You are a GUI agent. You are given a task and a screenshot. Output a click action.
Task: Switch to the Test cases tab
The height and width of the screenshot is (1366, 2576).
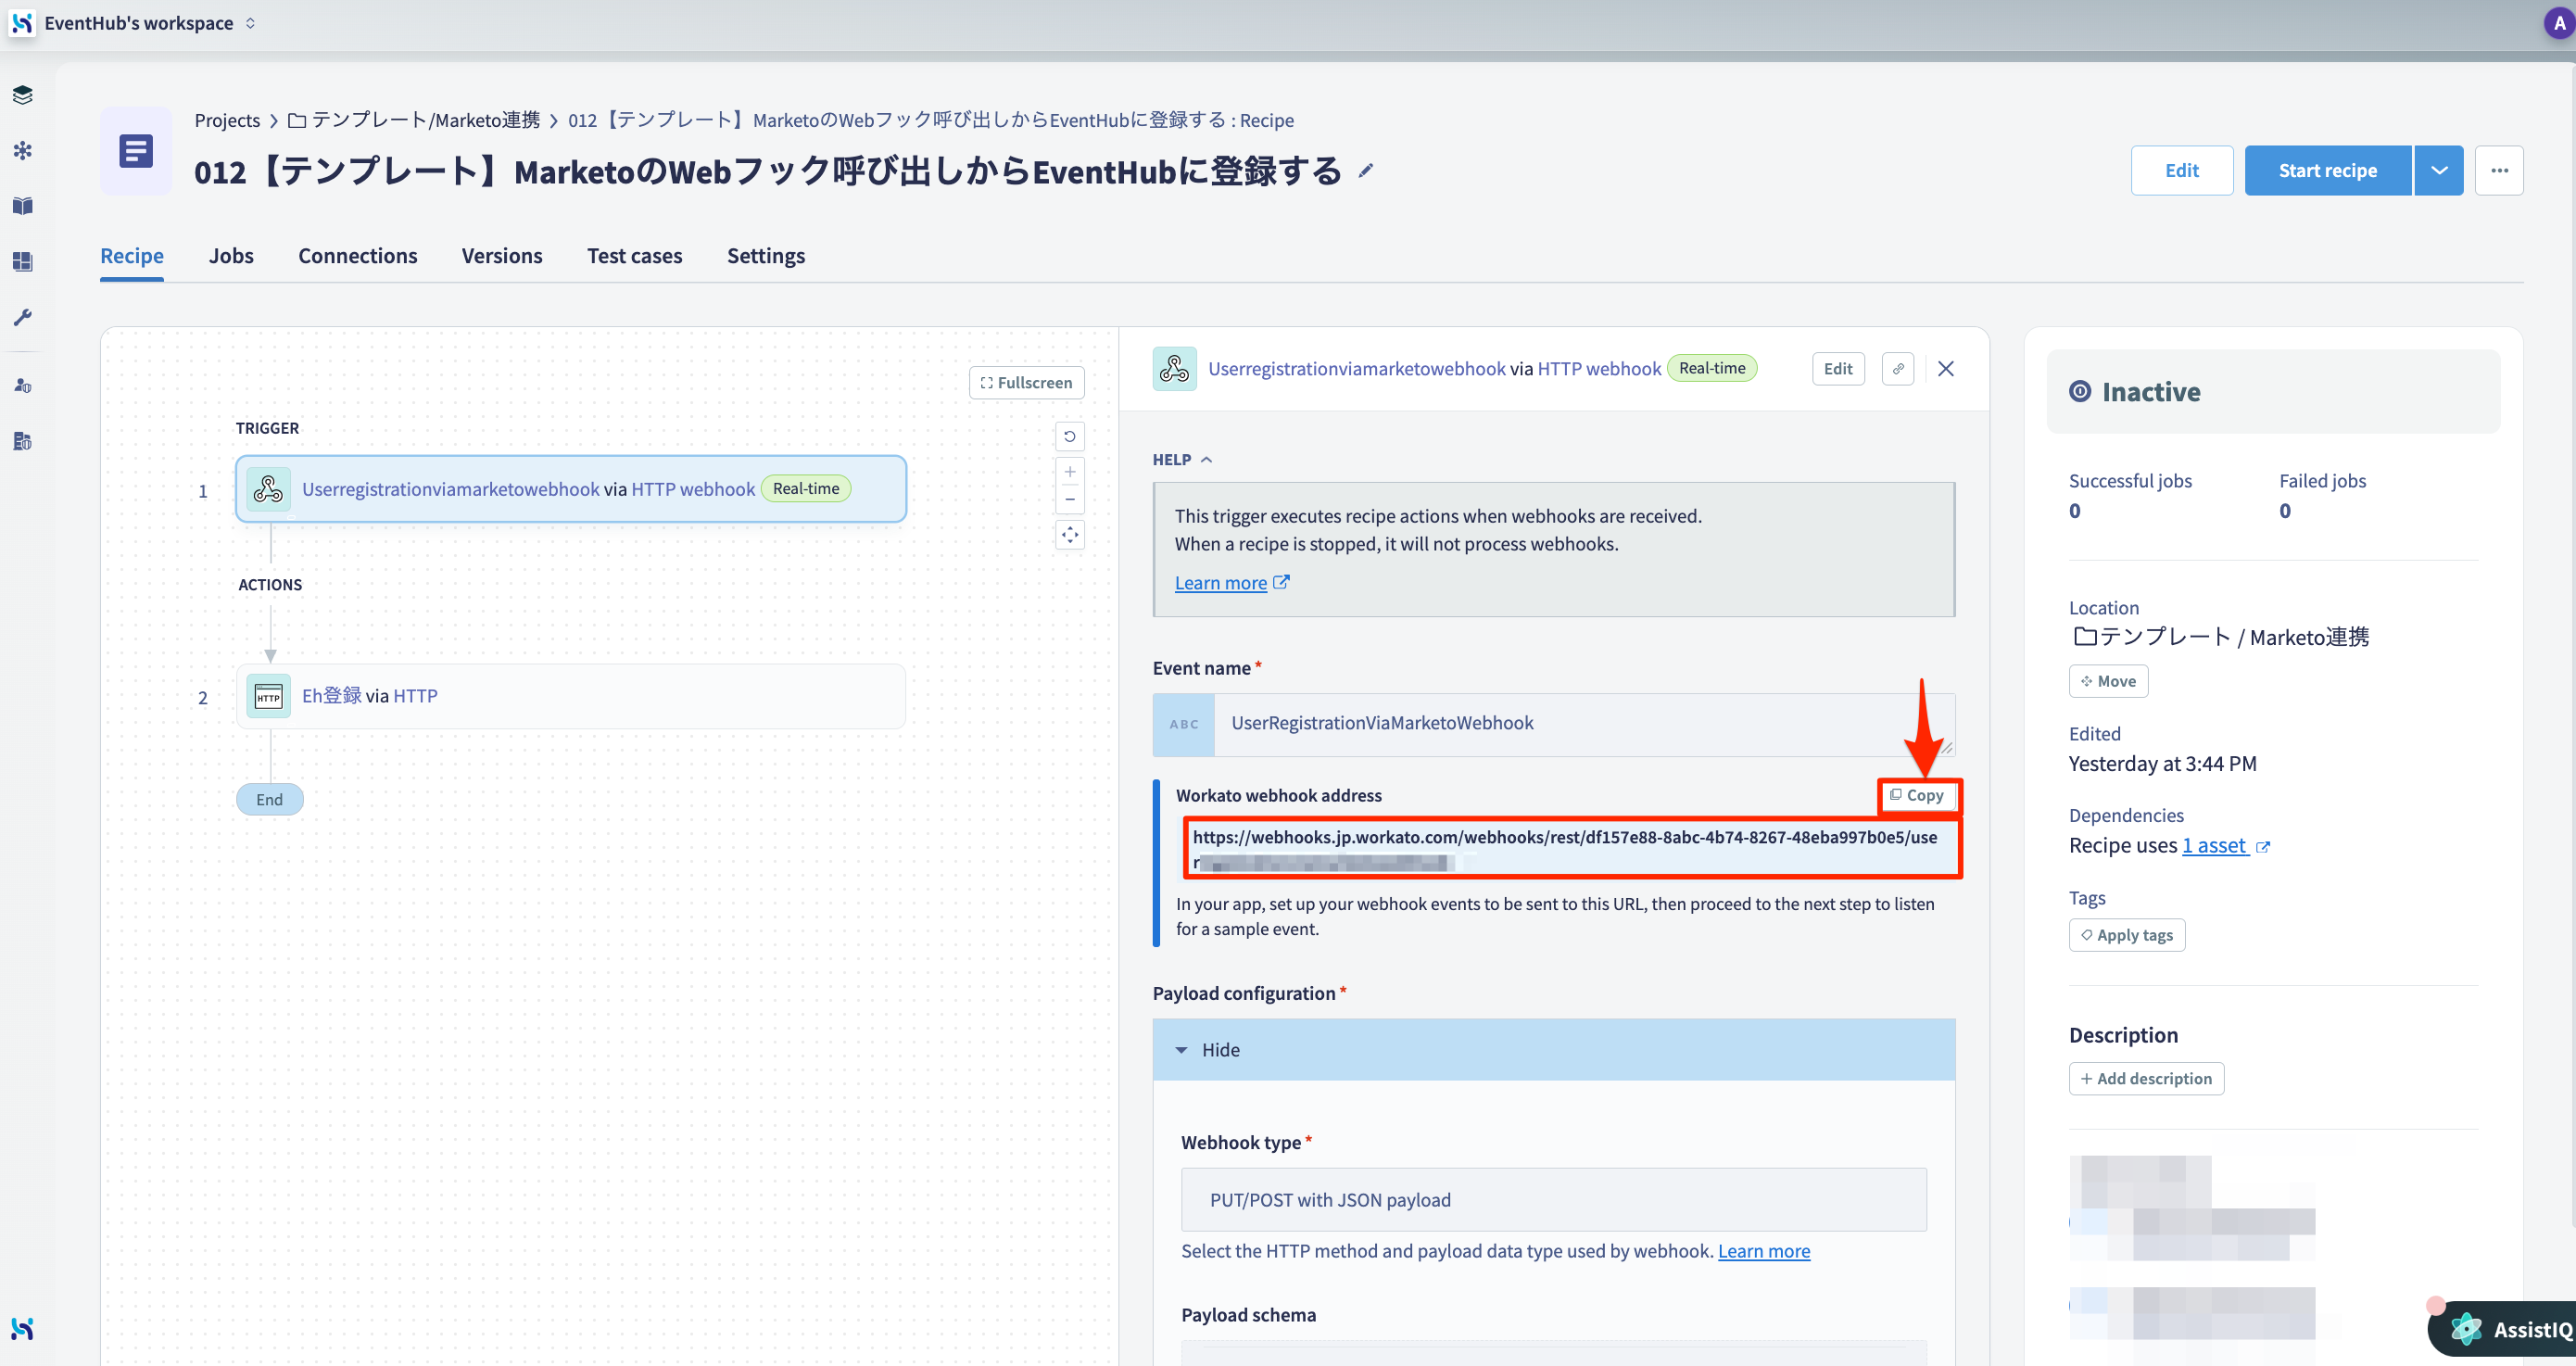(635, 256)
